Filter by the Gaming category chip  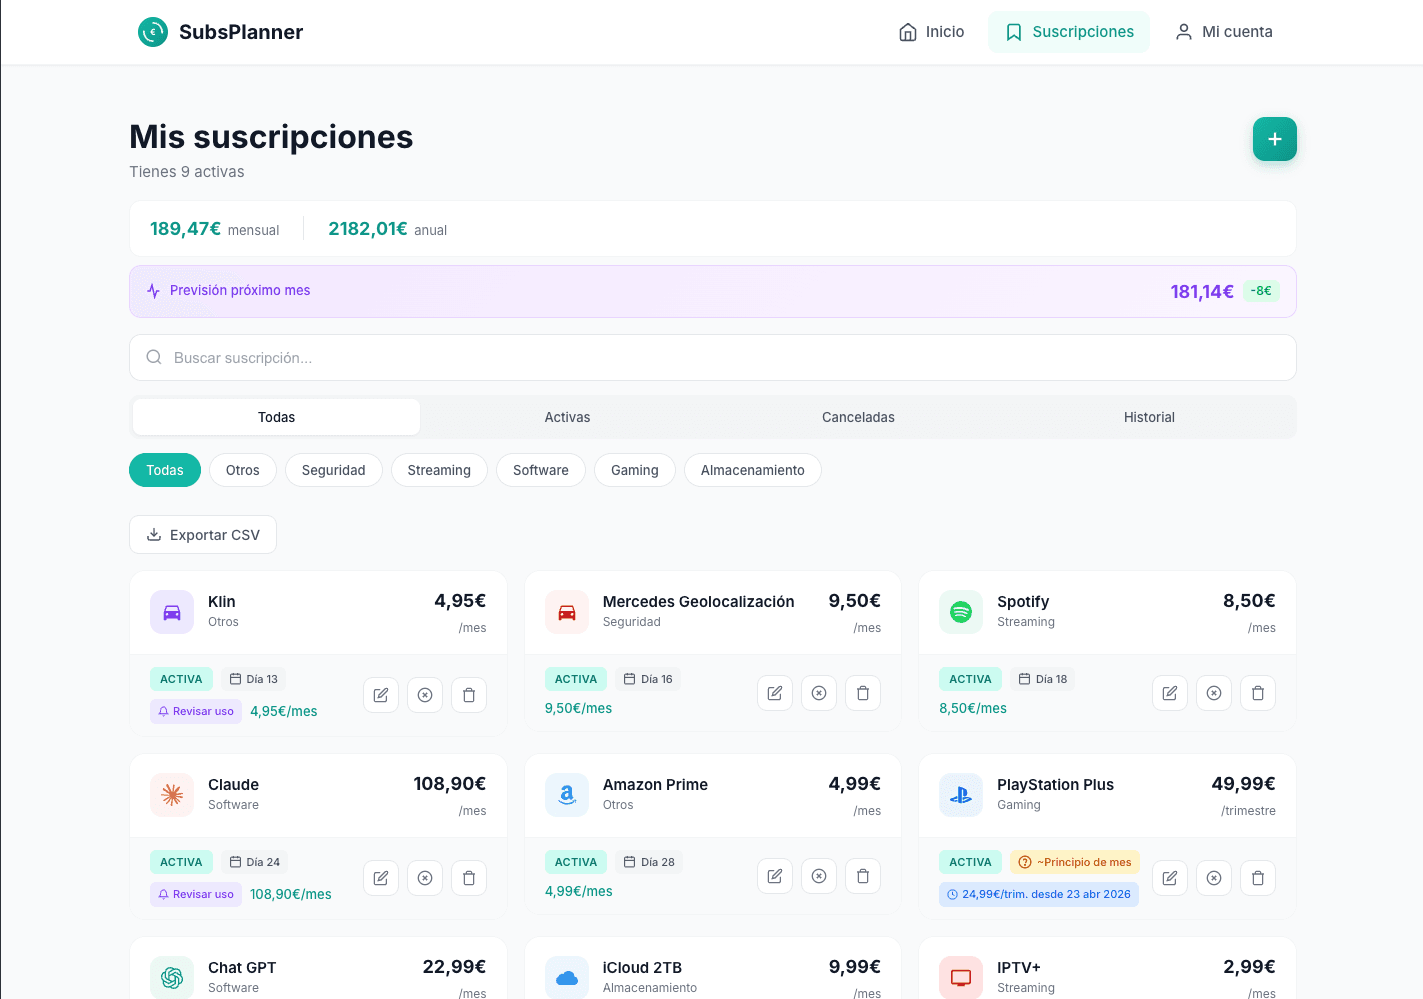click(x=635, y=470)
